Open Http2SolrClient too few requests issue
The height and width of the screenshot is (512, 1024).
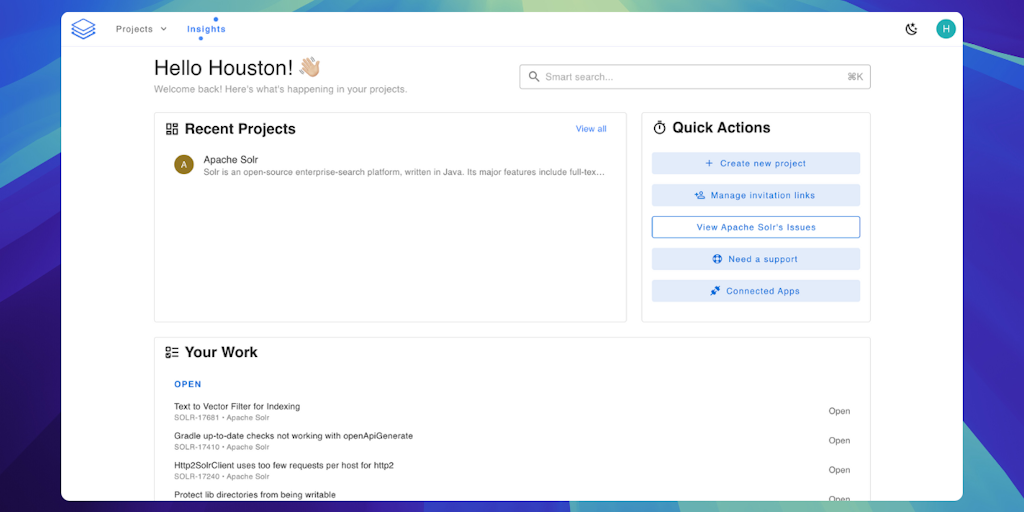point(284,465)
